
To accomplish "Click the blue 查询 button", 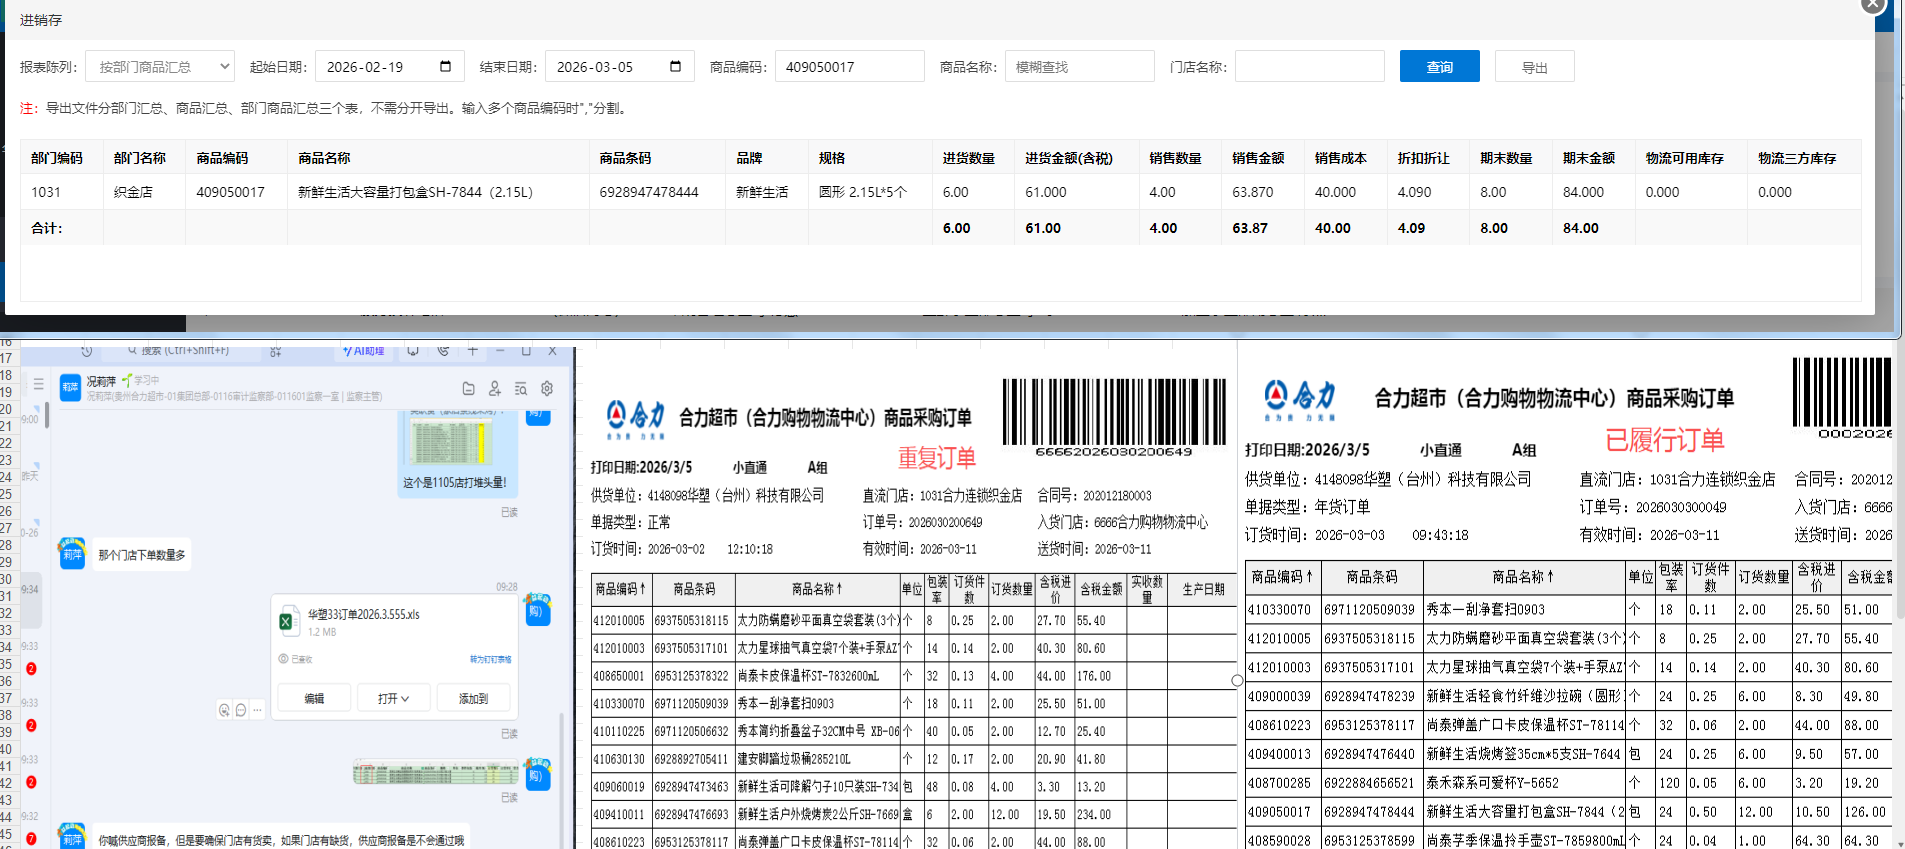I will pyautogui.click(x=1439, y=67).
